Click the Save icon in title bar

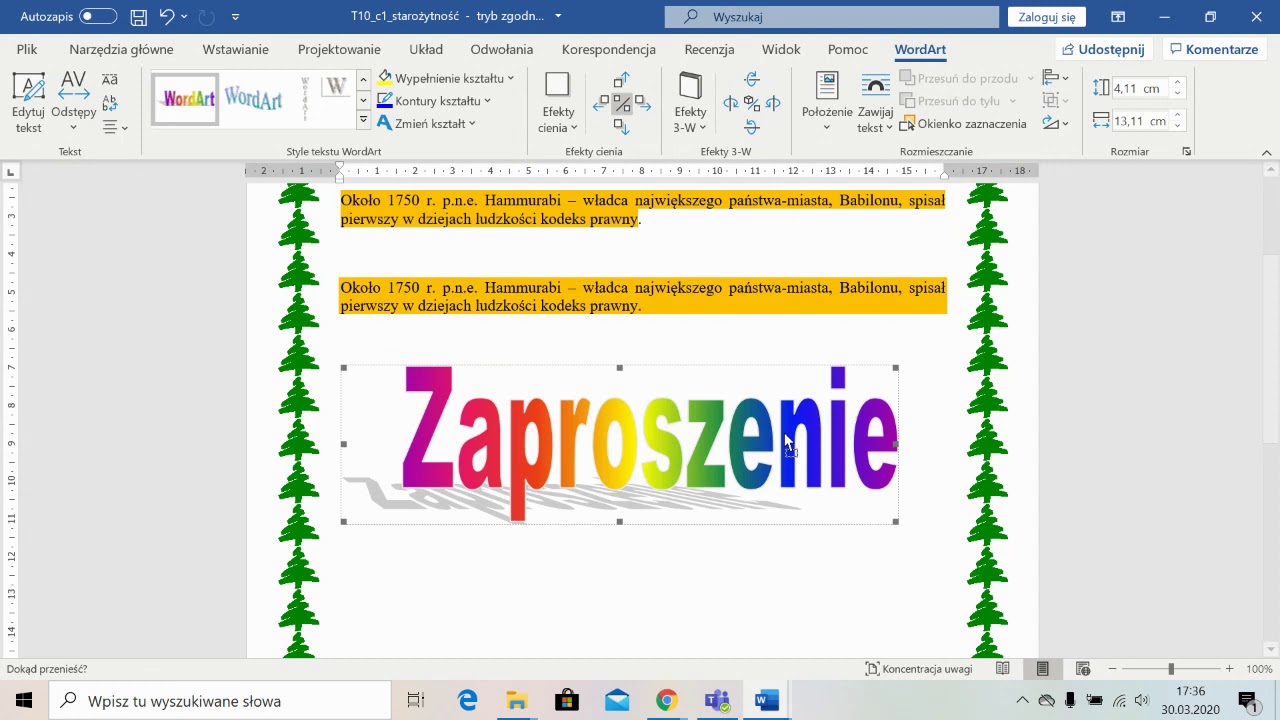[139, 17]
